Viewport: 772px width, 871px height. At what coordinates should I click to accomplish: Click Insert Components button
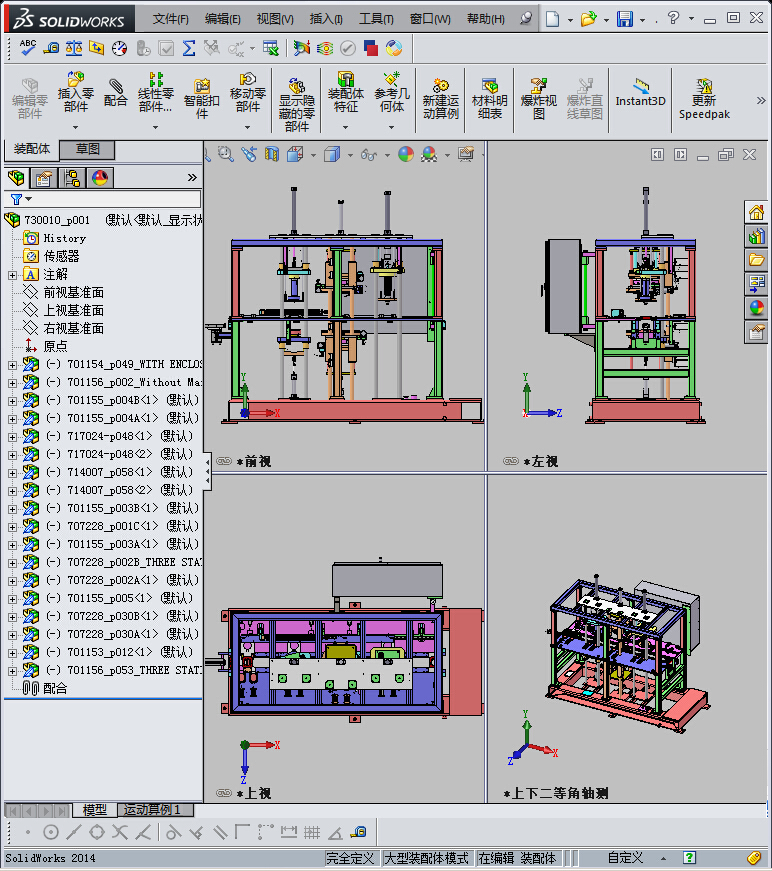76,92
